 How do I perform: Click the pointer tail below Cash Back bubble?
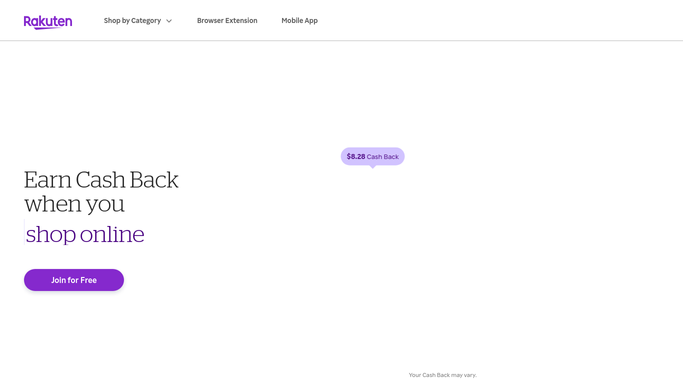pos(372,167)
